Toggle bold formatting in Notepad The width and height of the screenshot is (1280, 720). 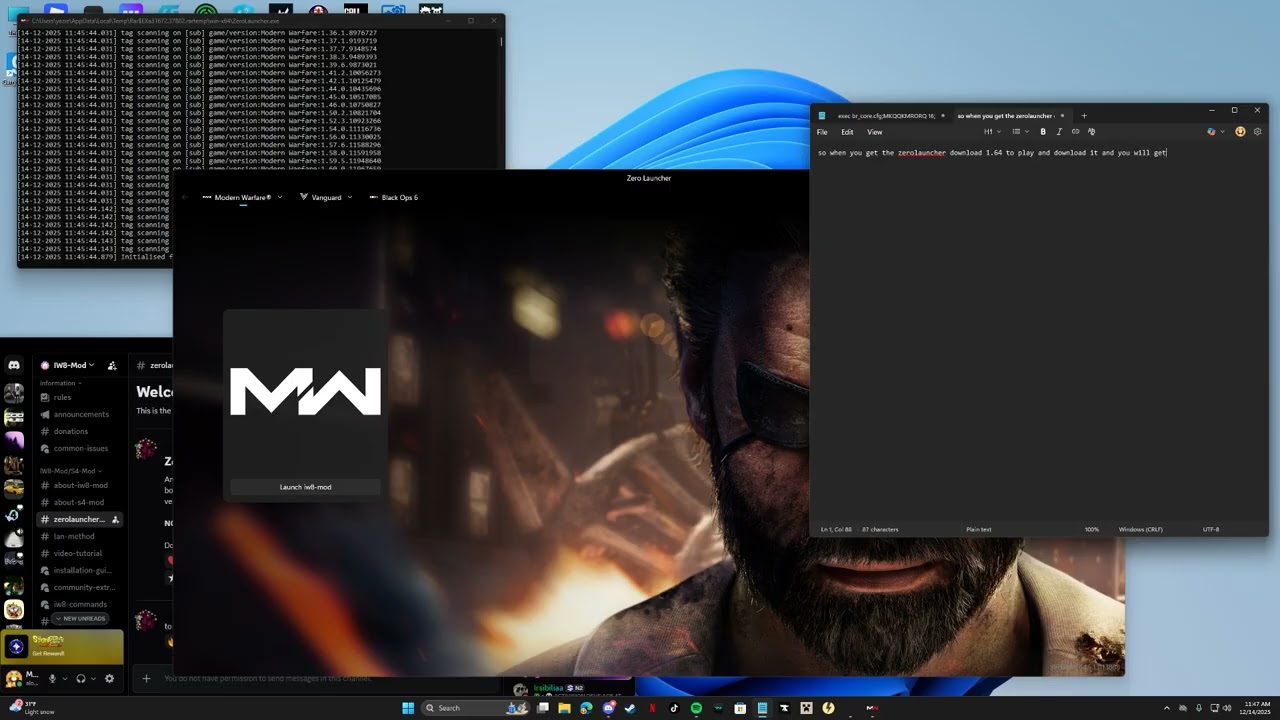coord(1043,131)
